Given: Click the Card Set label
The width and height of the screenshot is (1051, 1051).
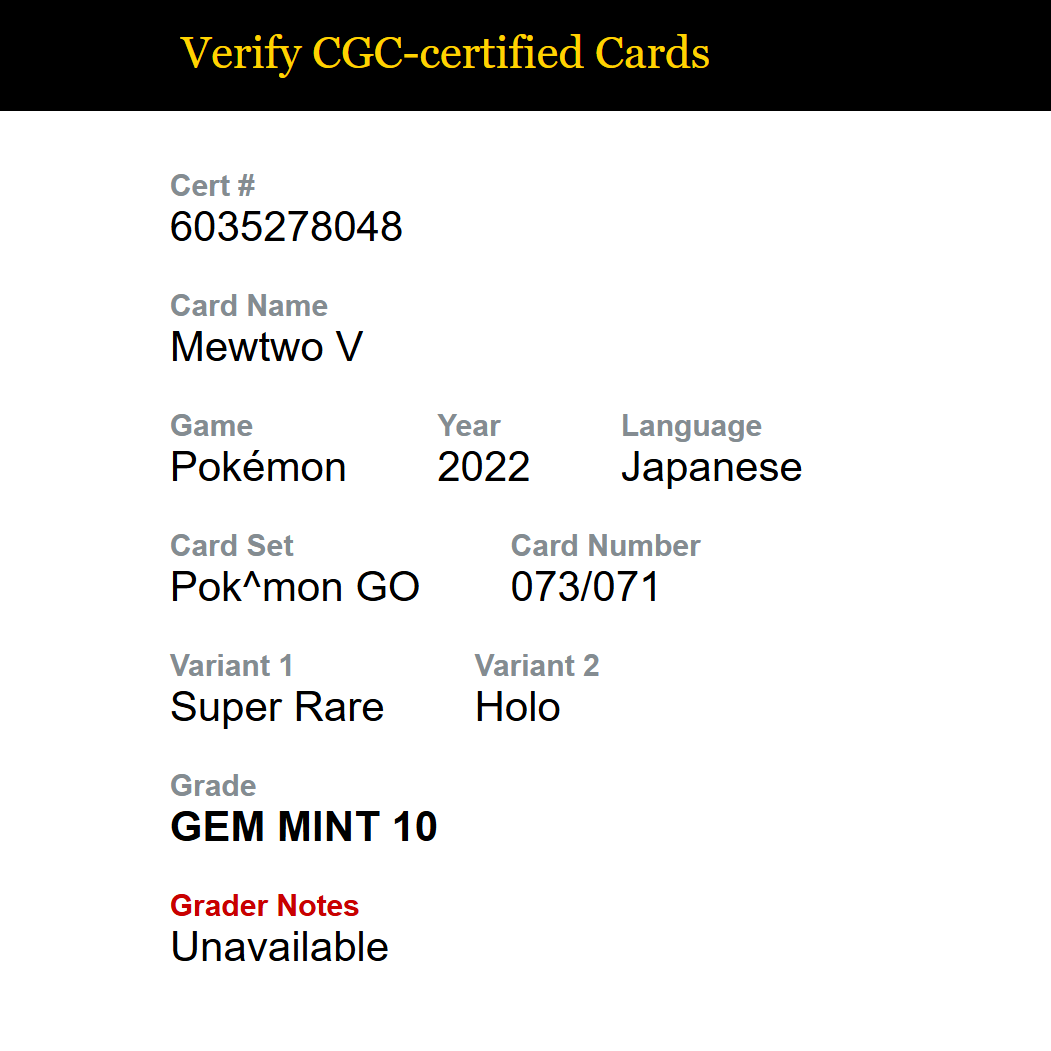Looking at the screenshot, I should click(x=231, y=546).
